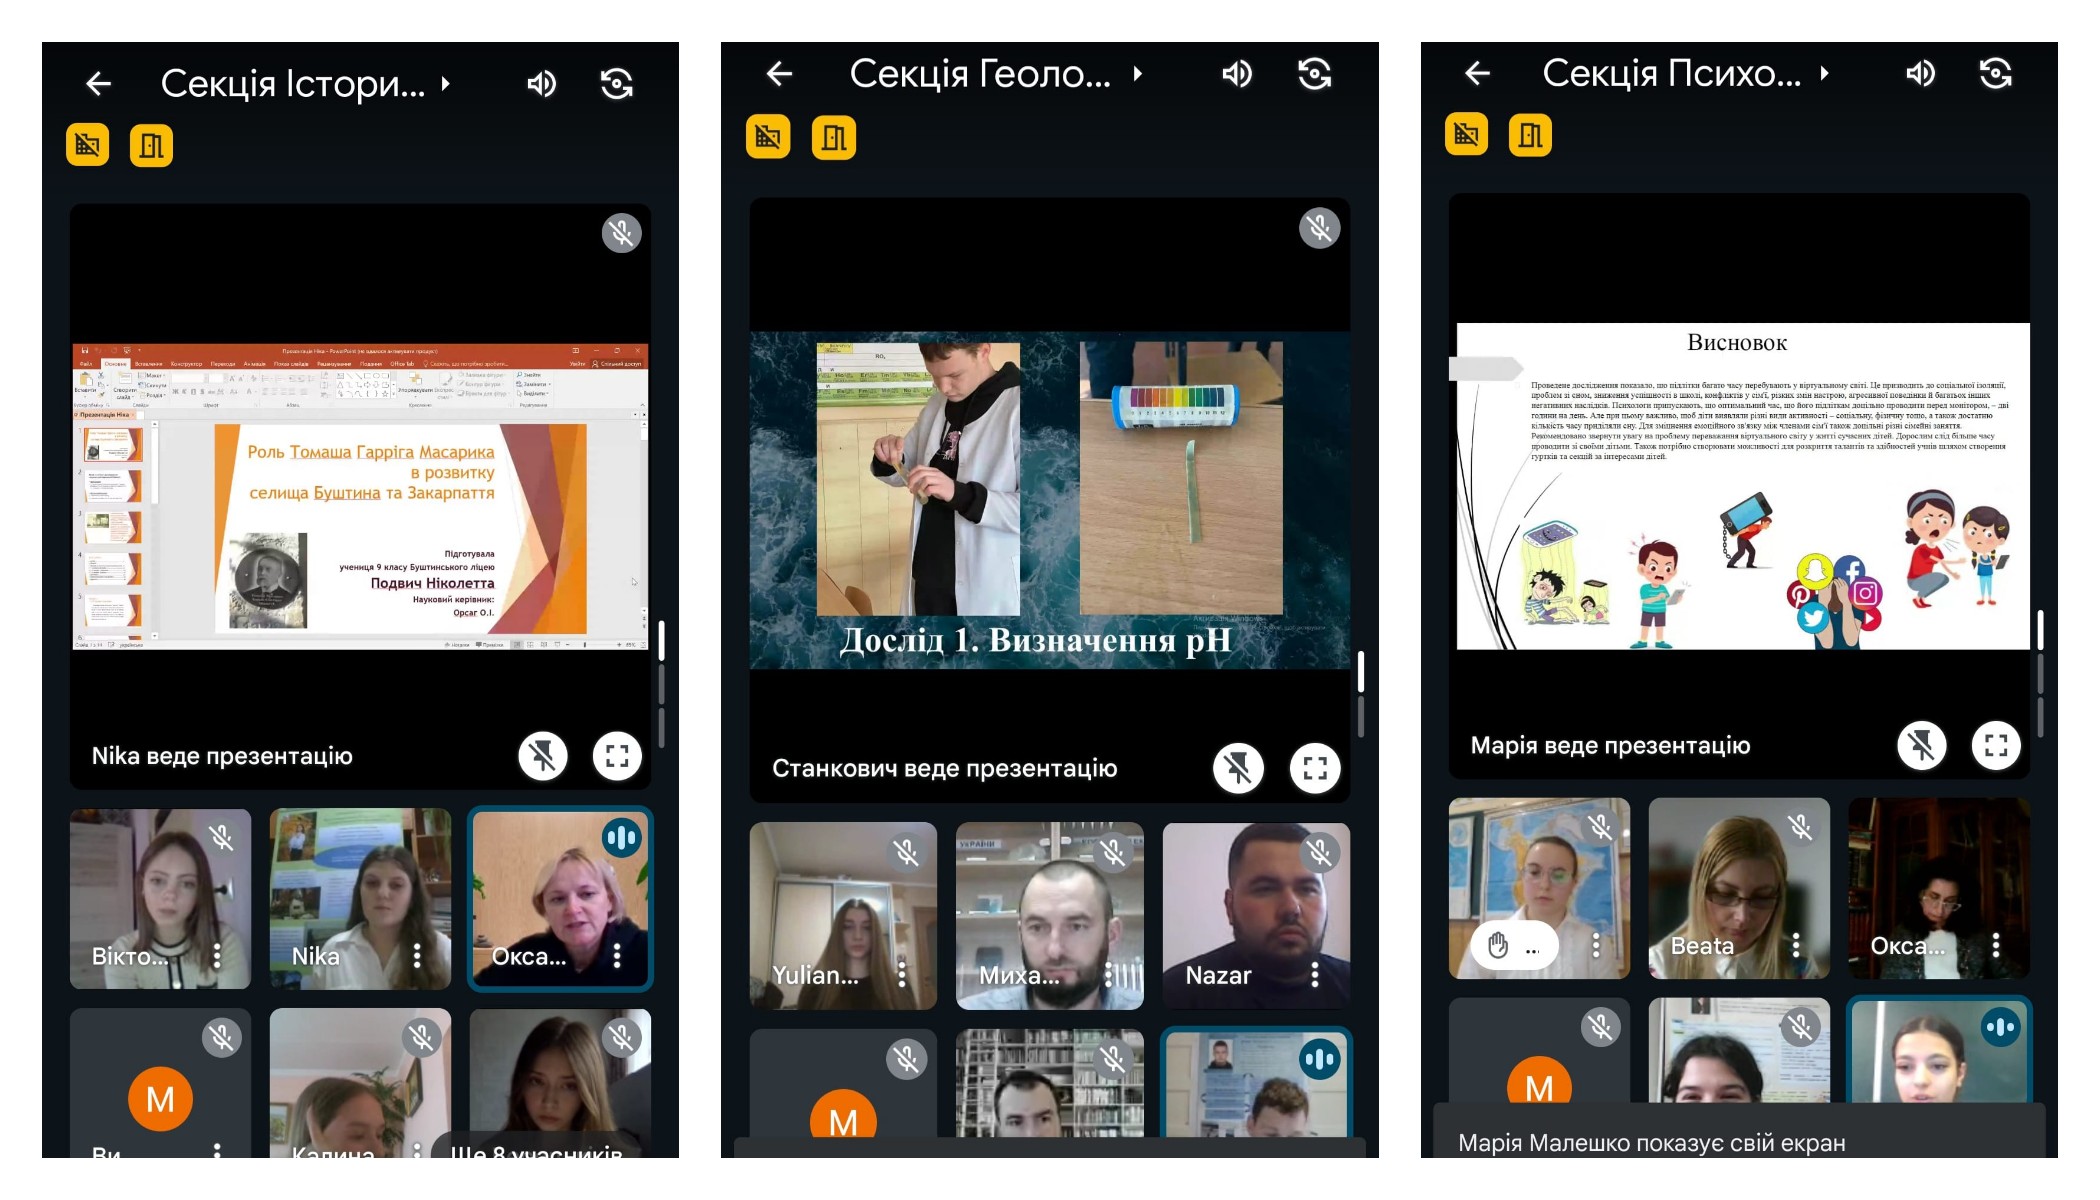
Task: Toggle speaker audio in Секція Геоло... meeting
Action: pyautogui.click(x=1237, y=73)
